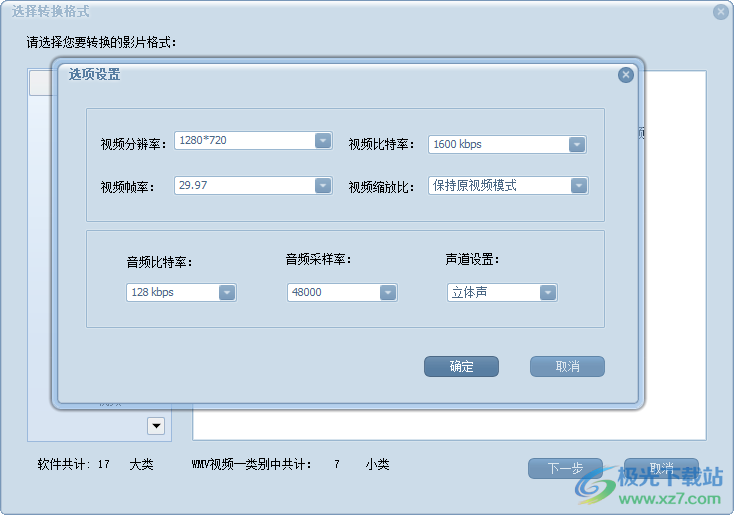Screen dimensions: 734x515
Task: Expand the 声道设置 dropdown arrow
Action: 548,293
